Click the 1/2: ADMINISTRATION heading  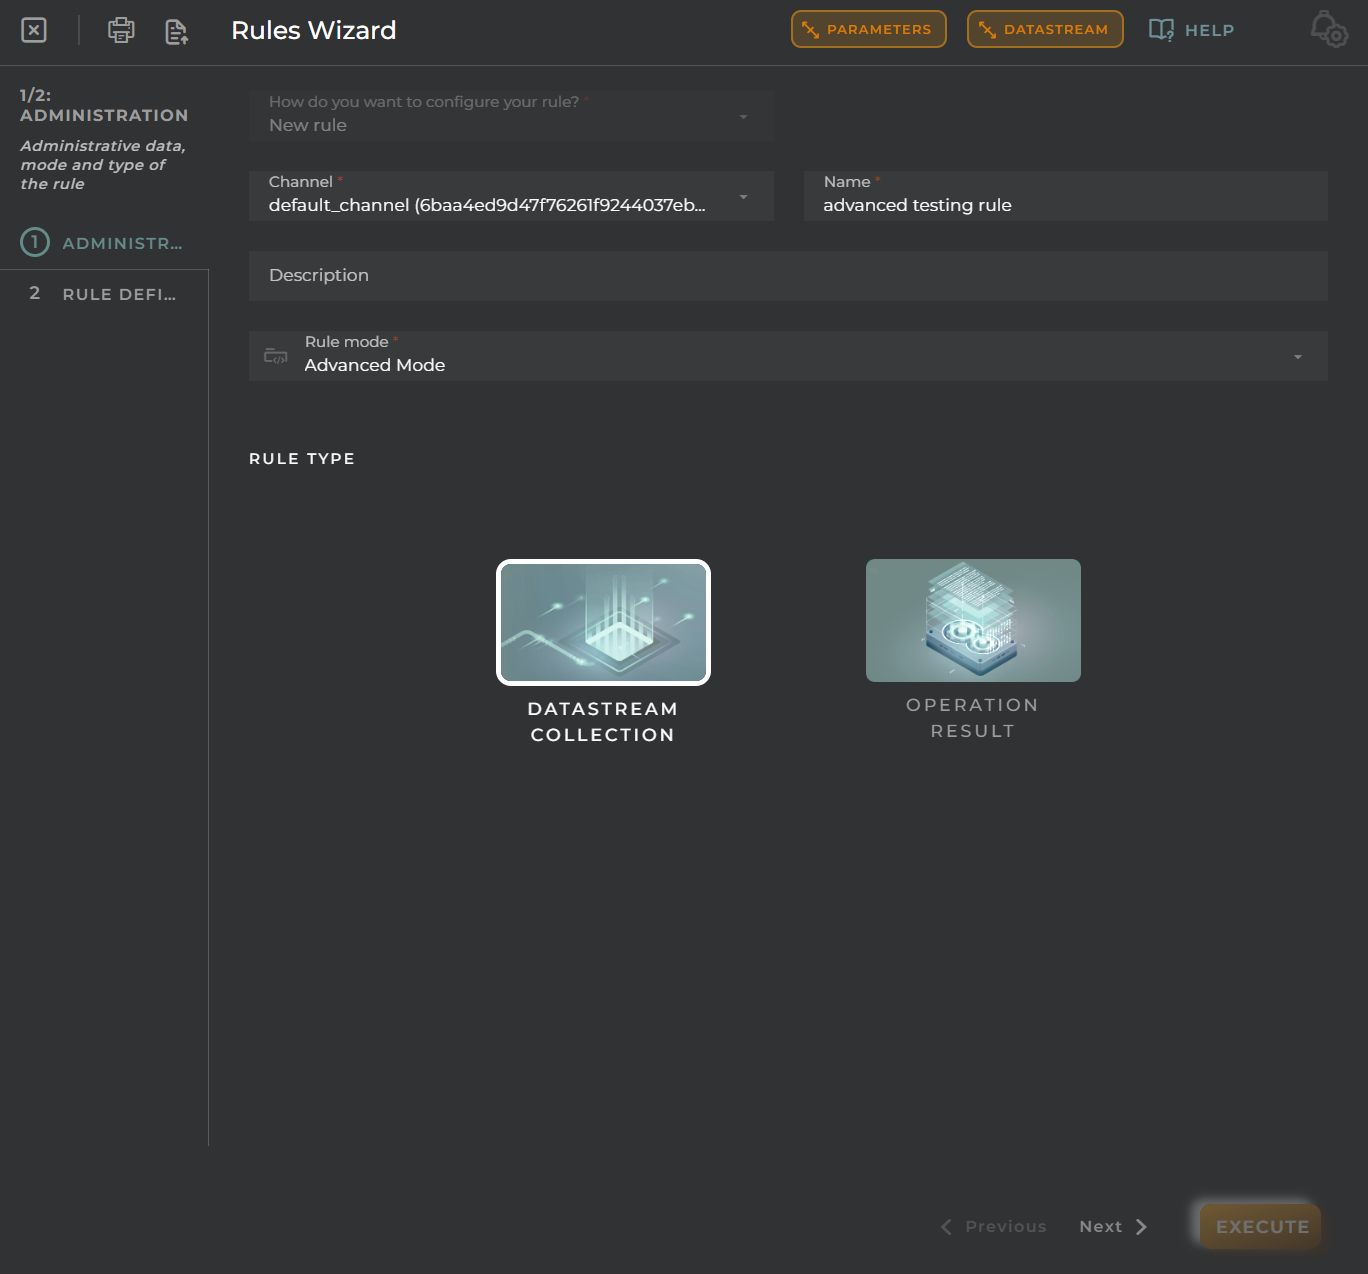click(x=104, y=105)
